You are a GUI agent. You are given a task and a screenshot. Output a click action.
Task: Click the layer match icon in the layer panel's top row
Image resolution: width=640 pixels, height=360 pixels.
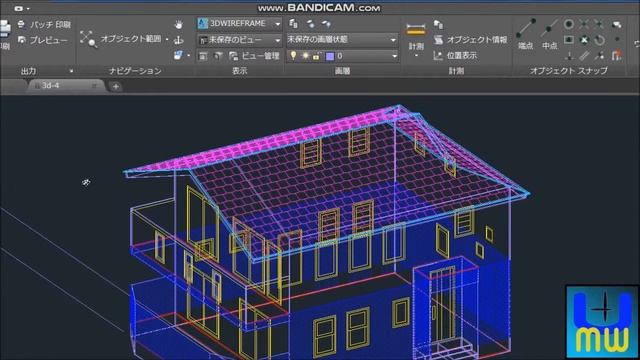coord(311,24)
